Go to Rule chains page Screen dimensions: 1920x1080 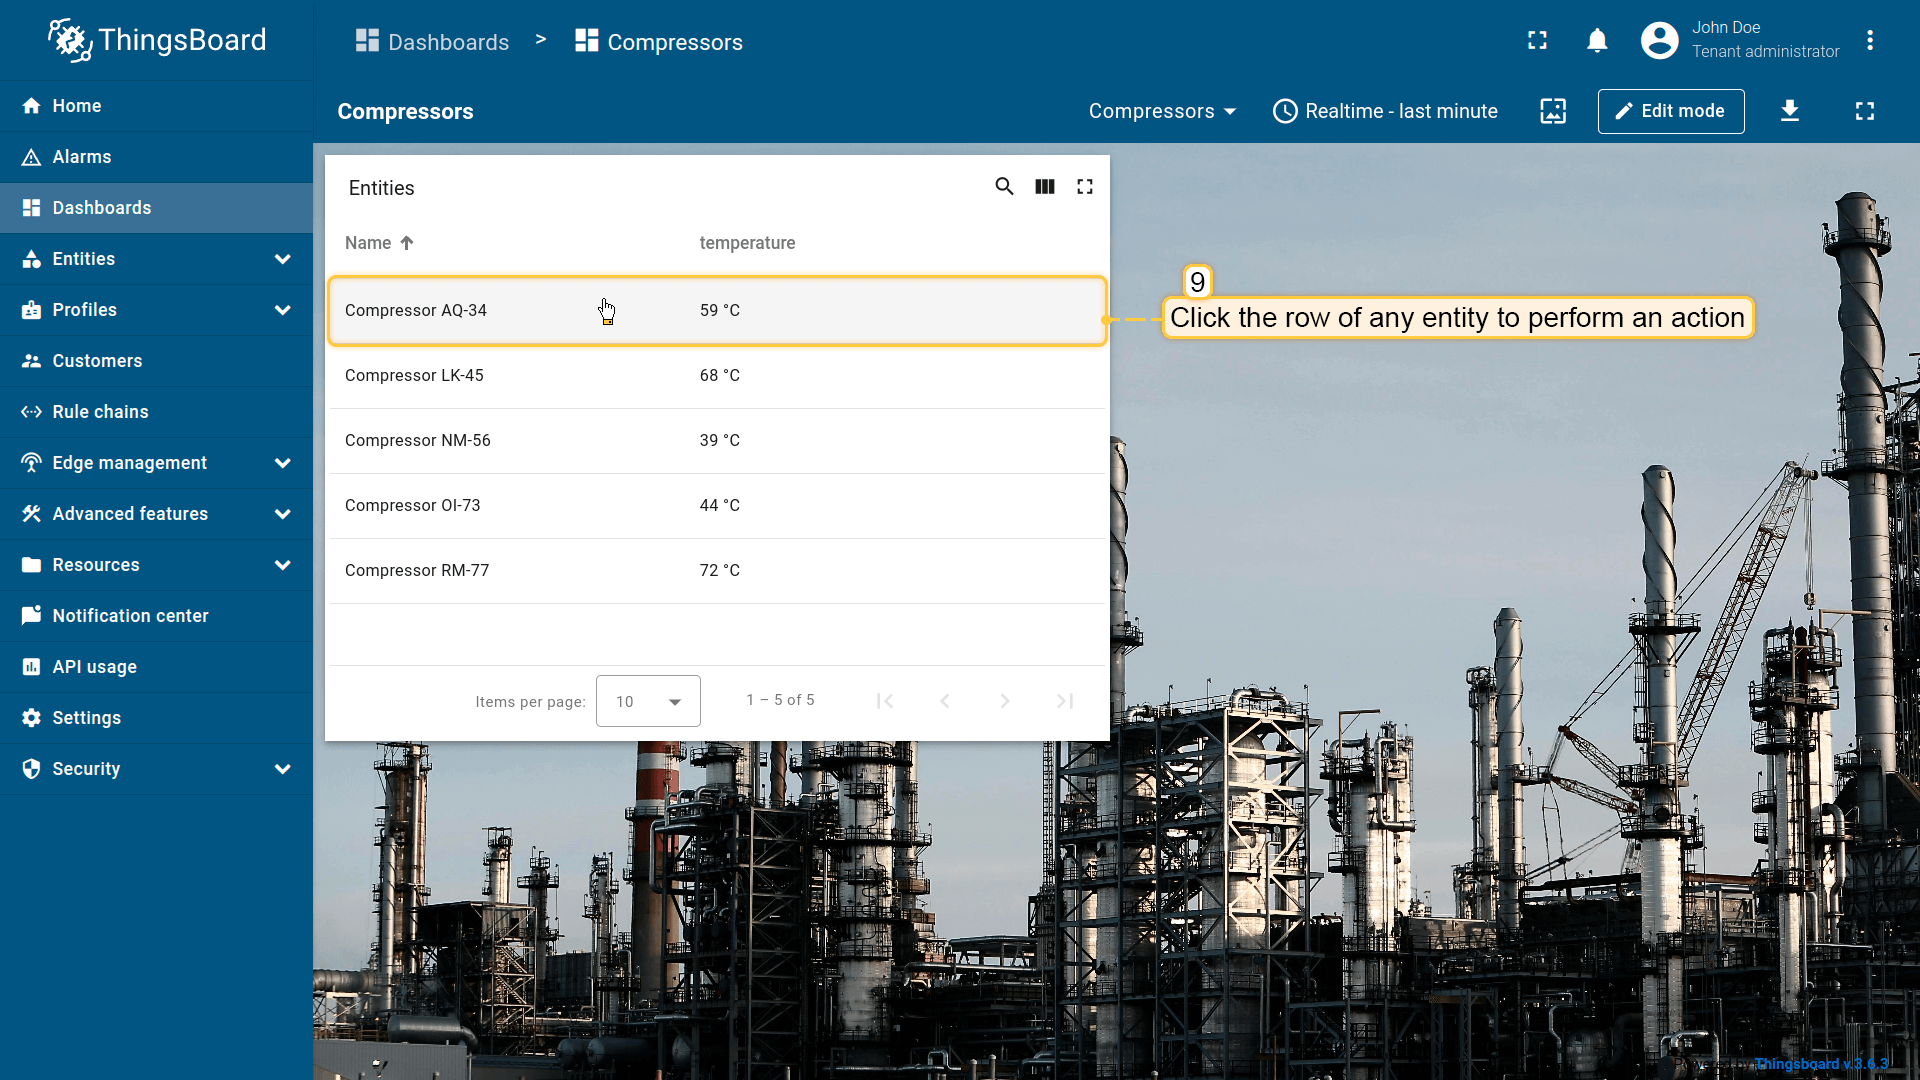tap(100, 412)
